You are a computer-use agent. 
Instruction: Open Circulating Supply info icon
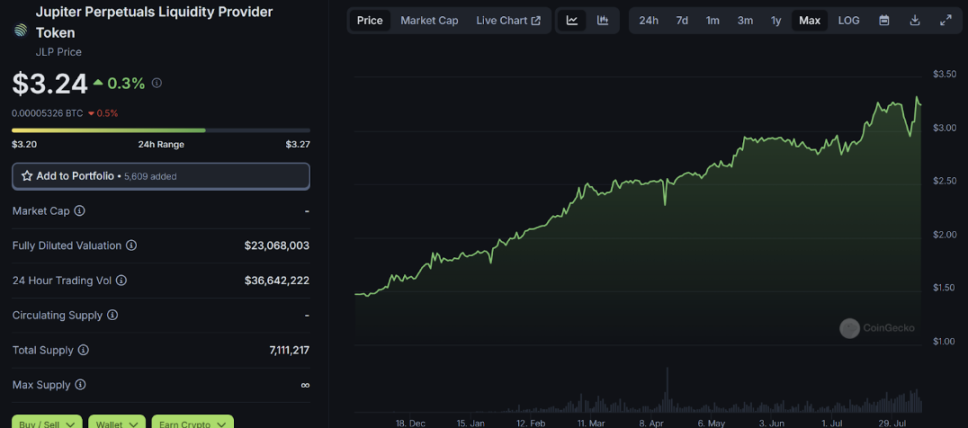tap(112, 315)
